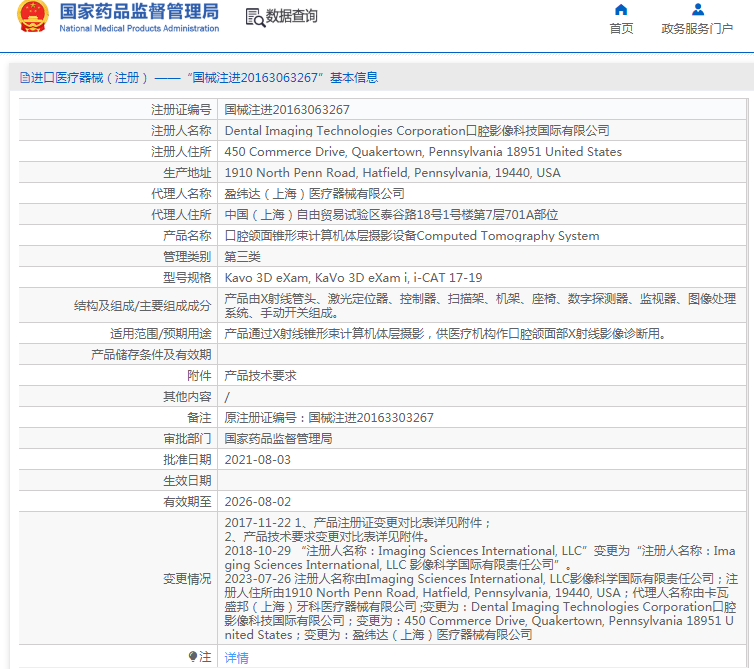Viewport: 754px width, 669px height.
Task: Click the 政务服务门户 user icon
Action: coord(698,10)
